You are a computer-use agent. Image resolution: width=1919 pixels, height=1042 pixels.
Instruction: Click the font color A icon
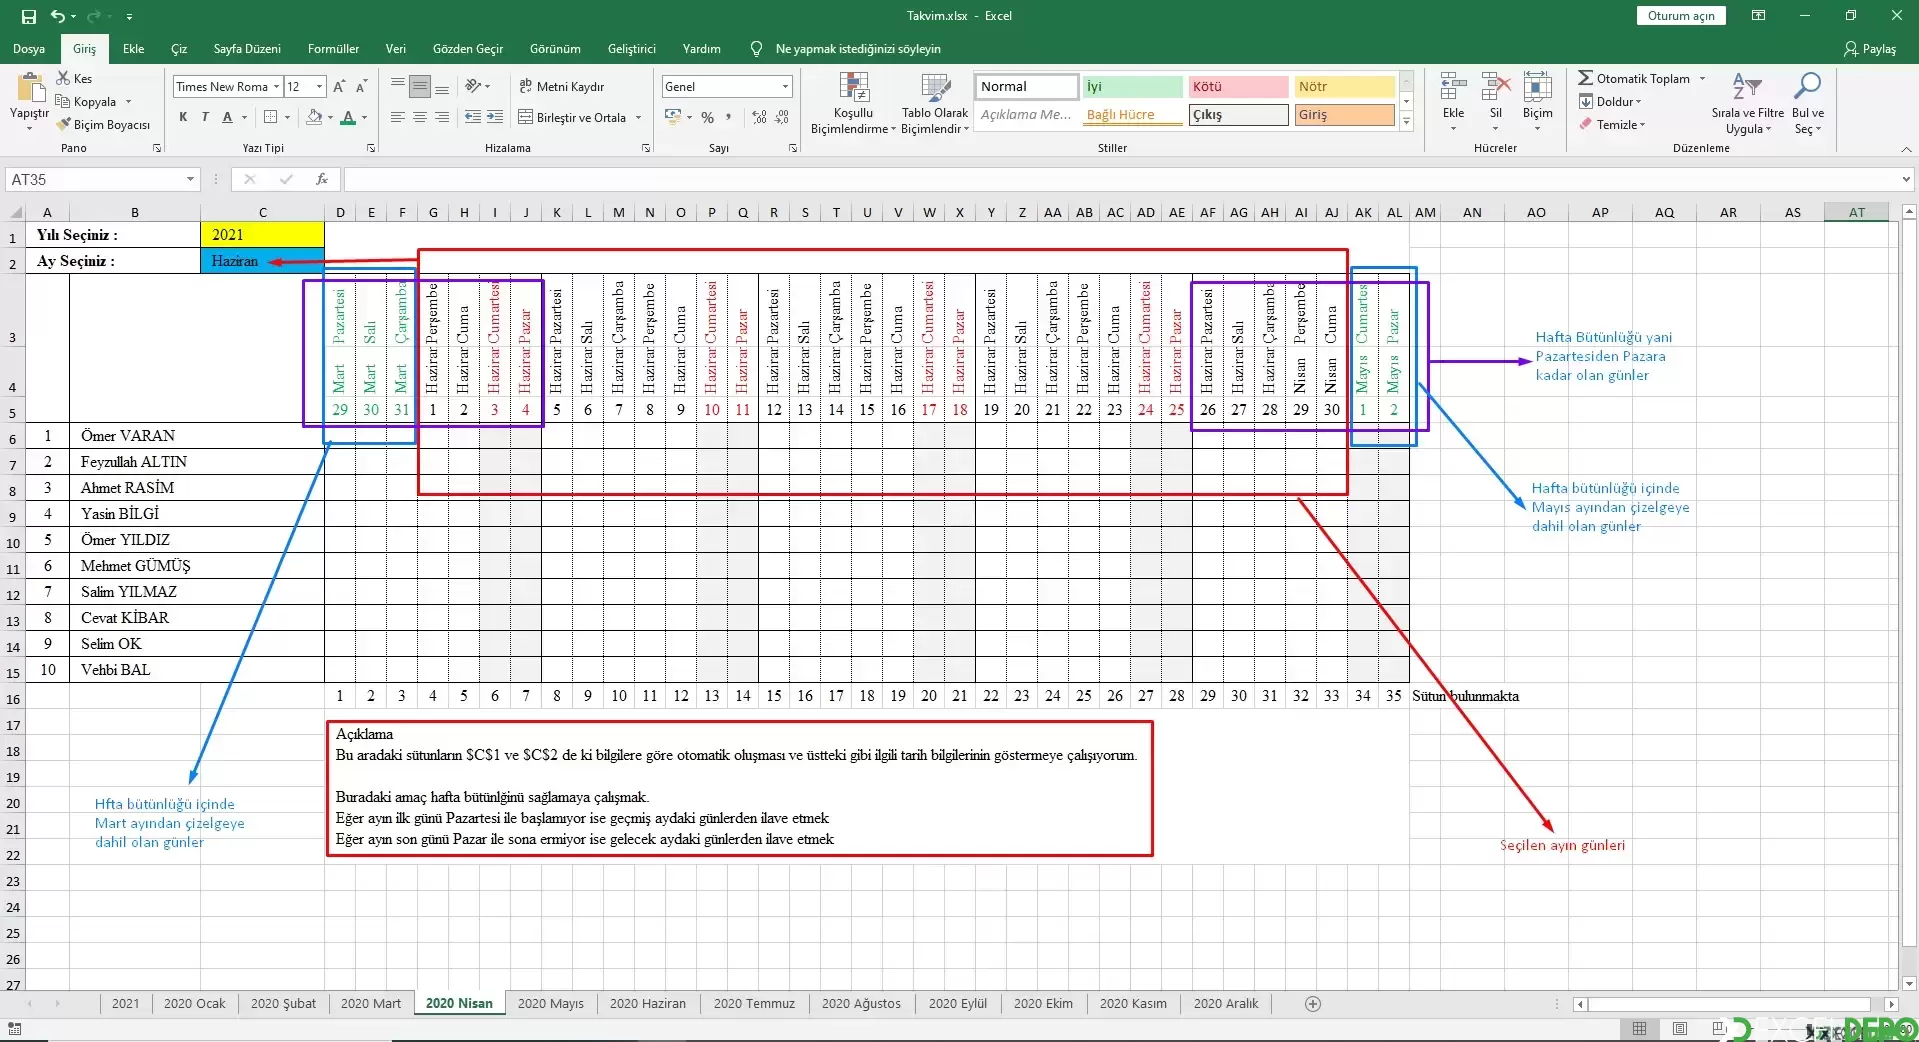(348, 117)
